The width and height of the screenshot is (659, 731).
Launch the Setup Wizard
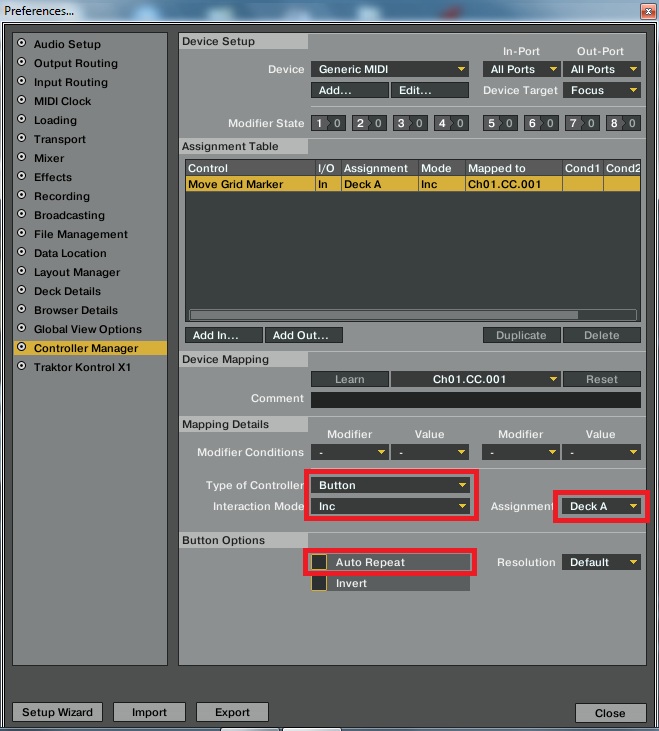57,712
